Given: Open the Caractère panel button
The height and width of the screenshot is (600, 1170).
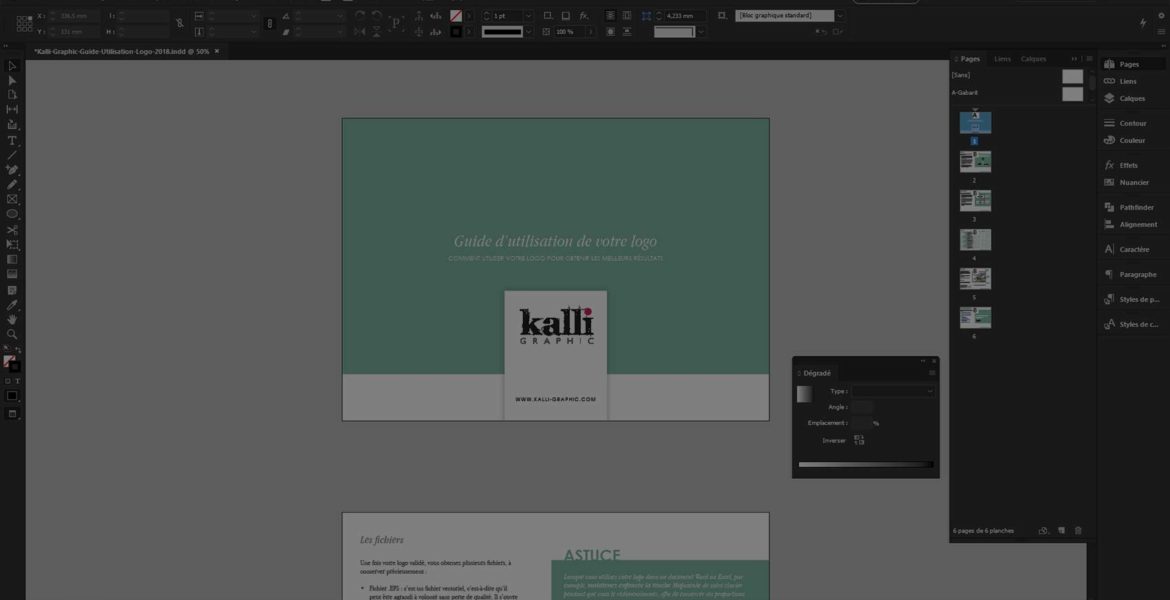Looking at the screenshot, I should [x=1133, y=249].
